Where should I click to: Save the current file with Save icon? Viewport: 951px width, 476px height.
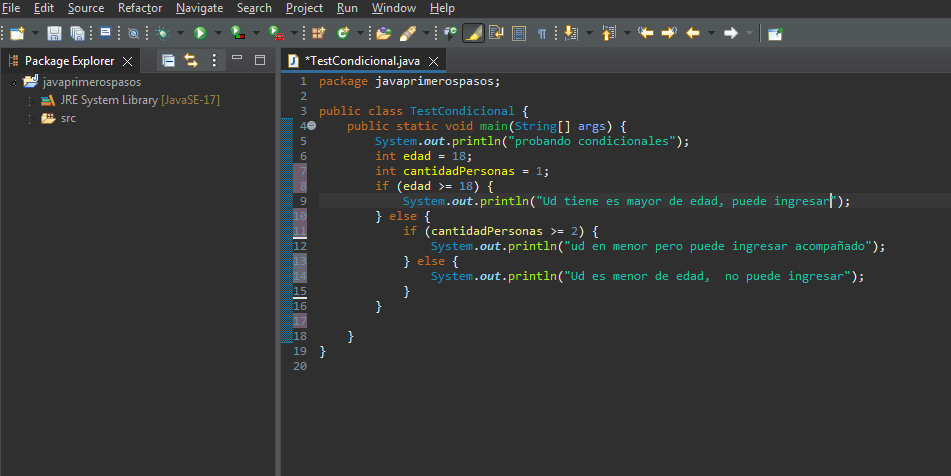coord(55,33)
